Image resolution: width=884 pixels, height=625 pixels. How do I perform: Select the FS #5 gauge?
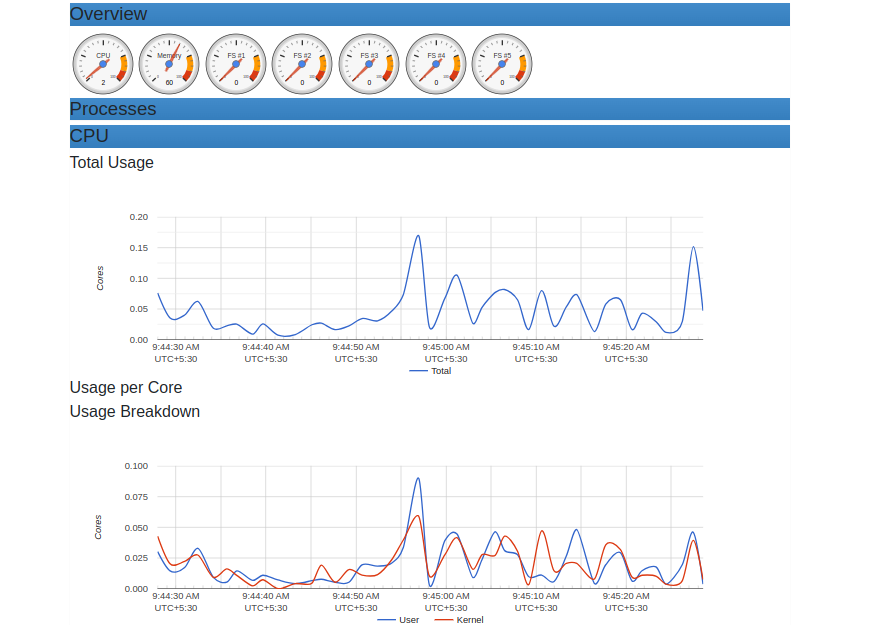coord(502,63)
